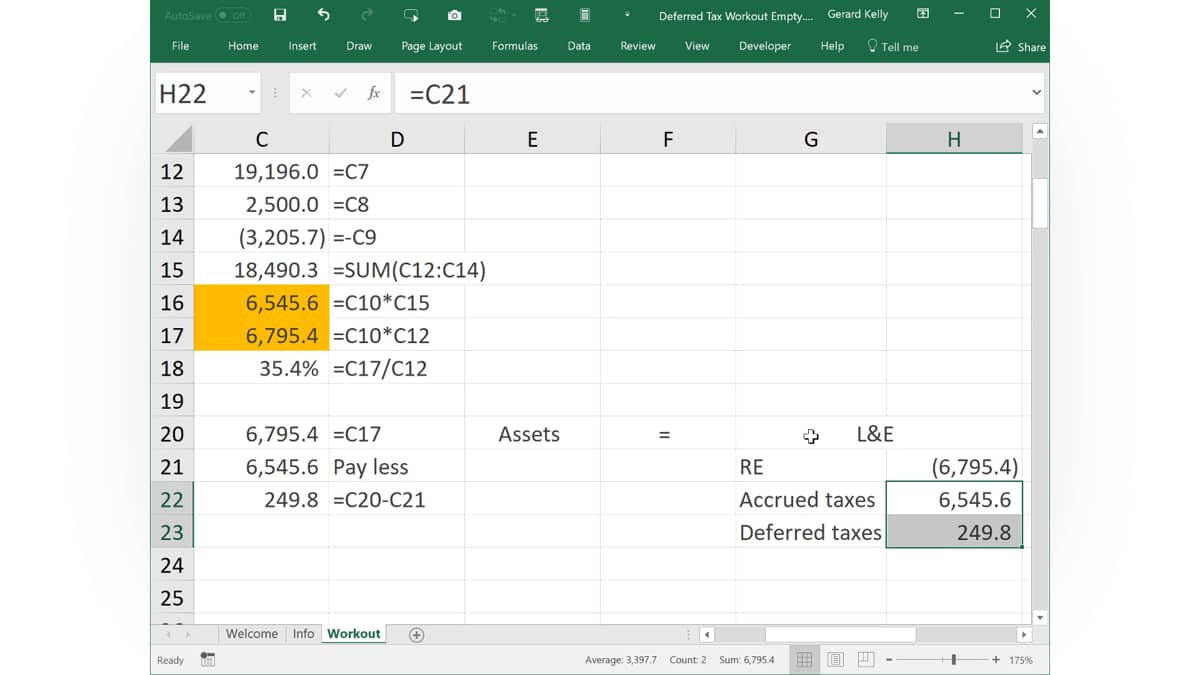Open the Formulas tab

coord(515,46)
